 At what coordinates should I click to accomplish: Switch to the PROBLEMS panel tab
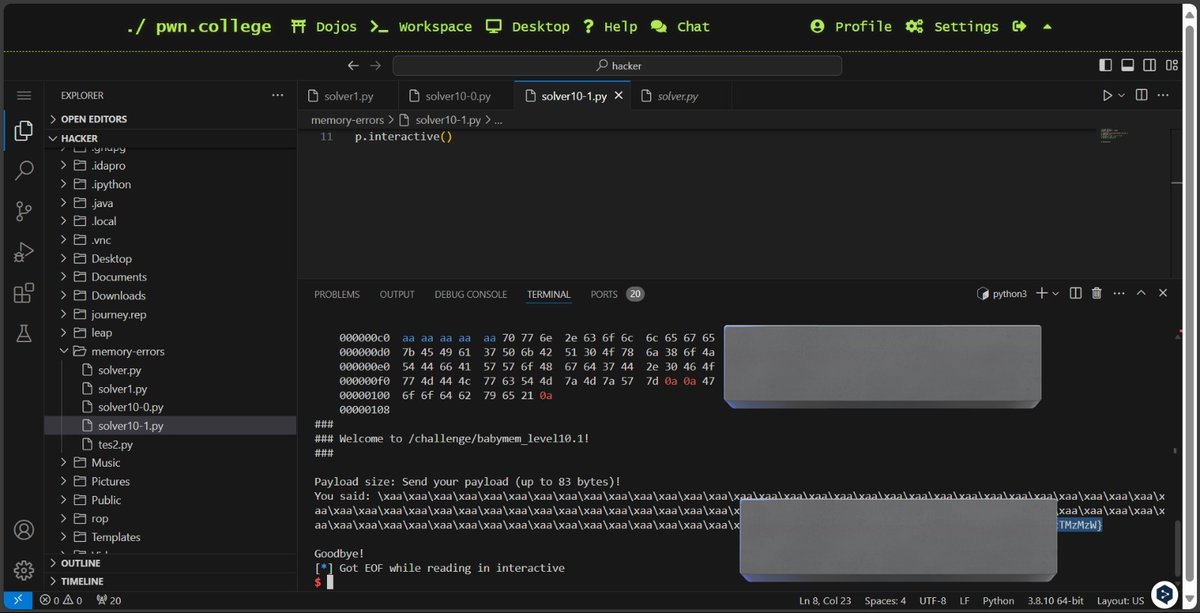336,294
